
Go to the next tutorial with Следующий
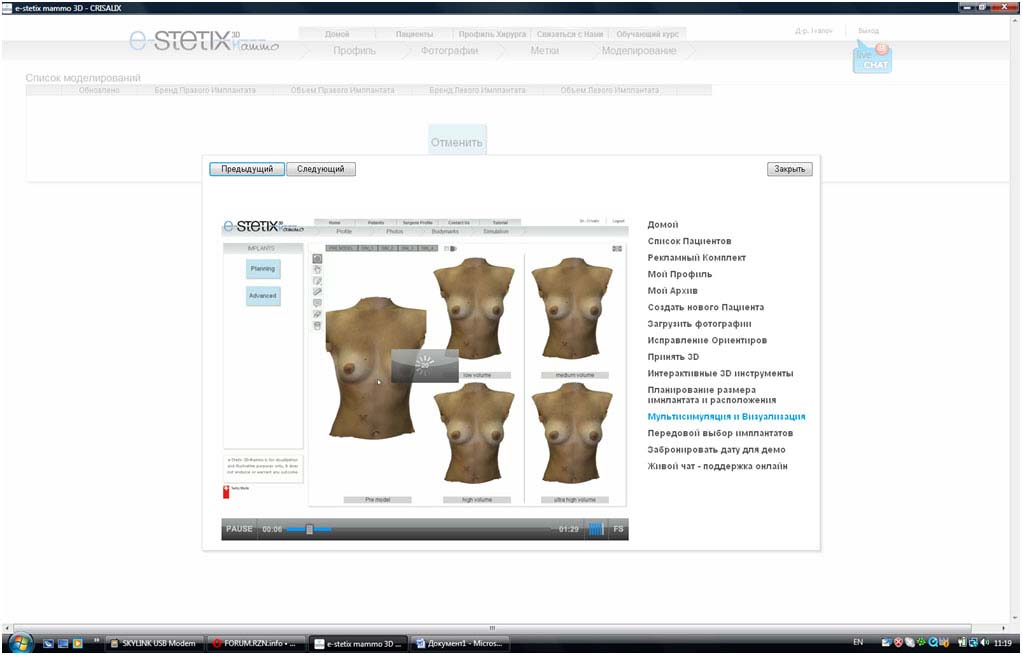[321, 169]
